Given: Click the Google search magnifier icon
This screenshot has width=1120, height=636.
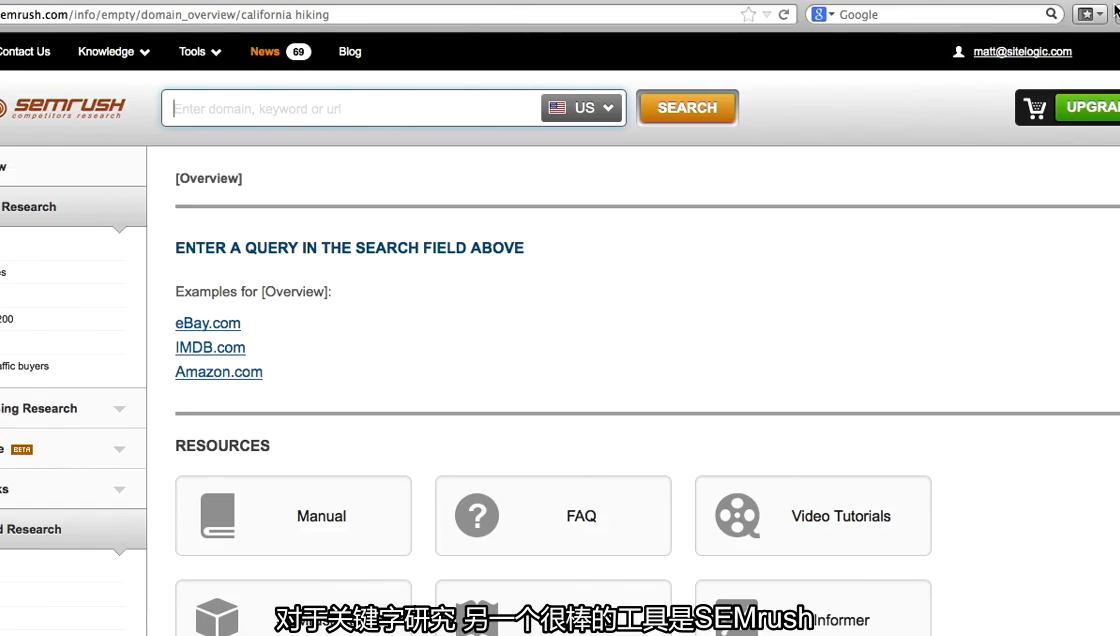Looking at the screenshot, I should [x=1051, y=14].
